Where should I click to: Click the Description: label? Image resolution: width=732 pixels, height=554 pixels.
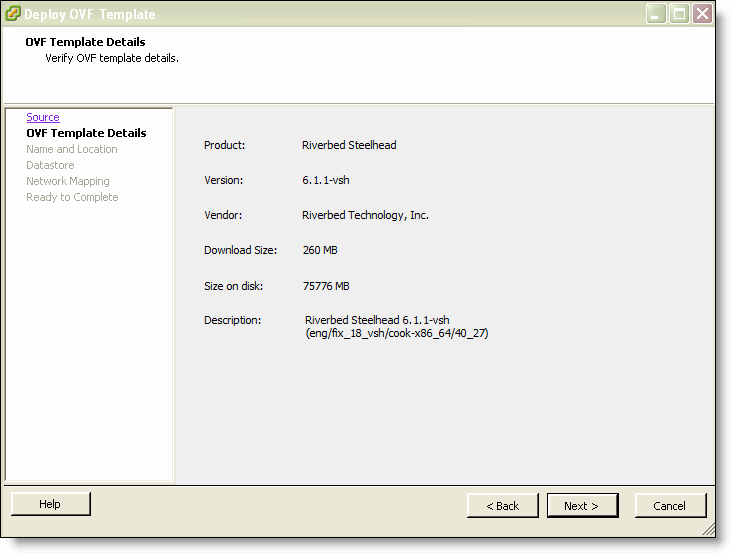tap(232, 320)
